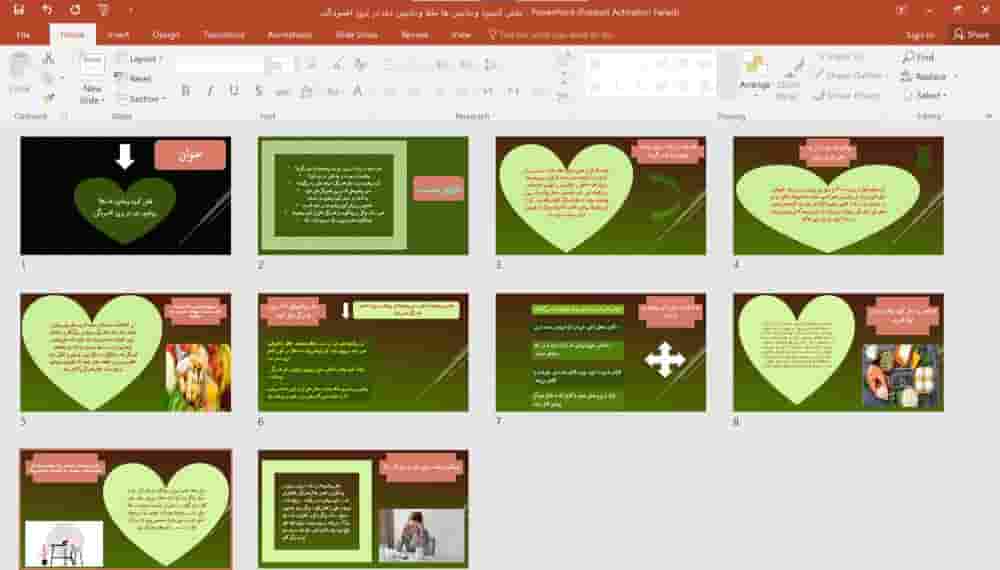This screenshot has height=570, width=1000.
Task: Click the Redo icon in quick access toolbar
Action: click(x=75, y=10)
